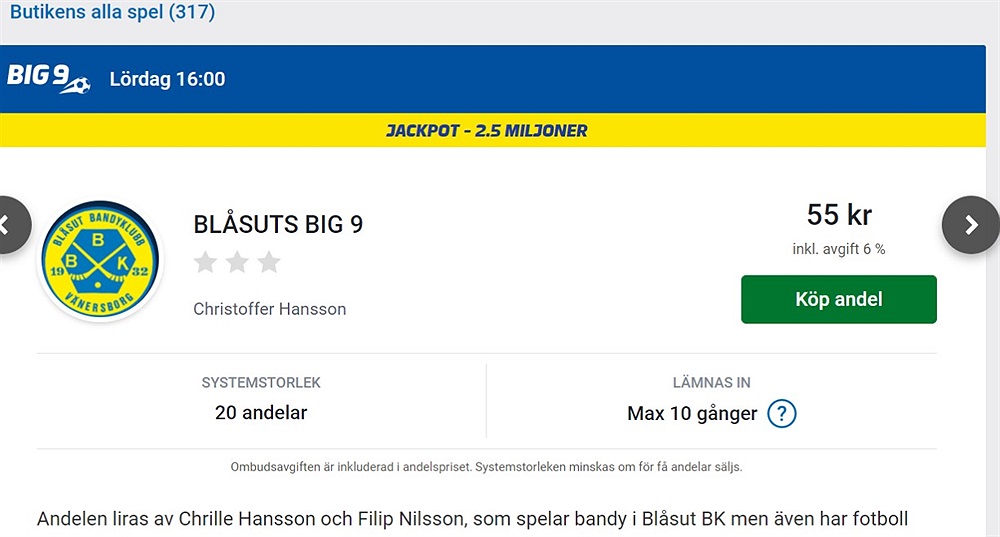The image size is (1000, 537).
Task: Click the inkl. avgift 6 % text
Action: (x=839, y=249)
